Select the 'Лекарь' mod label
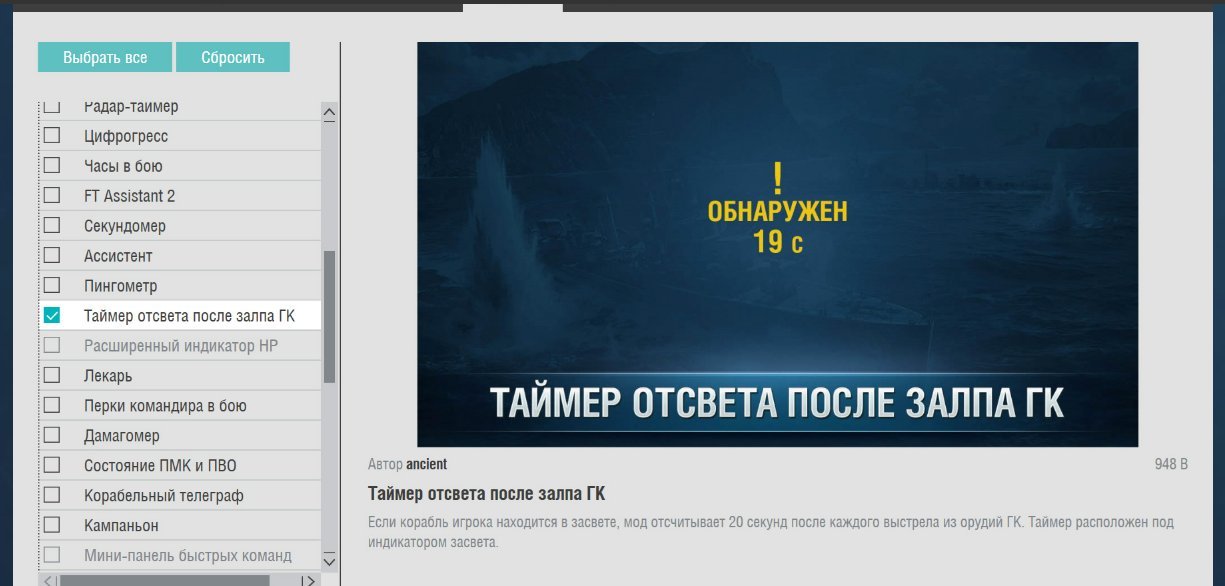1225x586 pixels. coord(108,376)
